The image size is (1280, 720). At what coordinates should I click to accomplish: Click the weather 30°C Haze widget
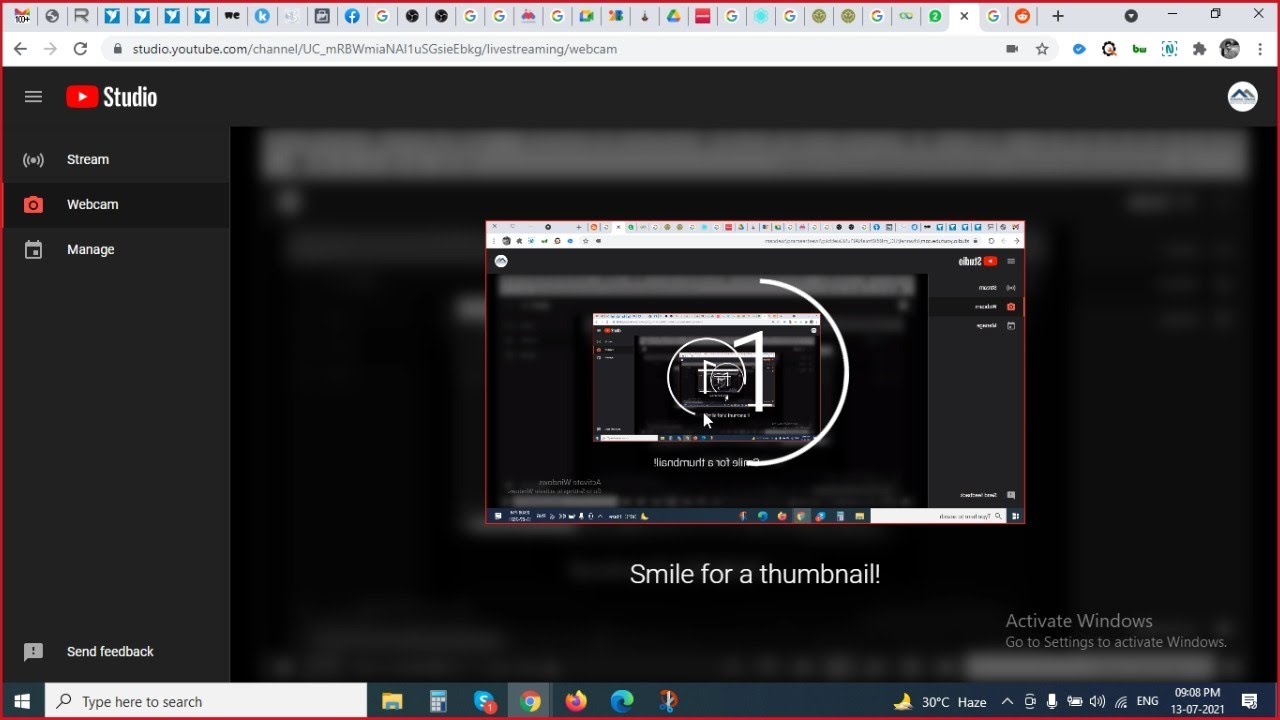tap(940, 702)
